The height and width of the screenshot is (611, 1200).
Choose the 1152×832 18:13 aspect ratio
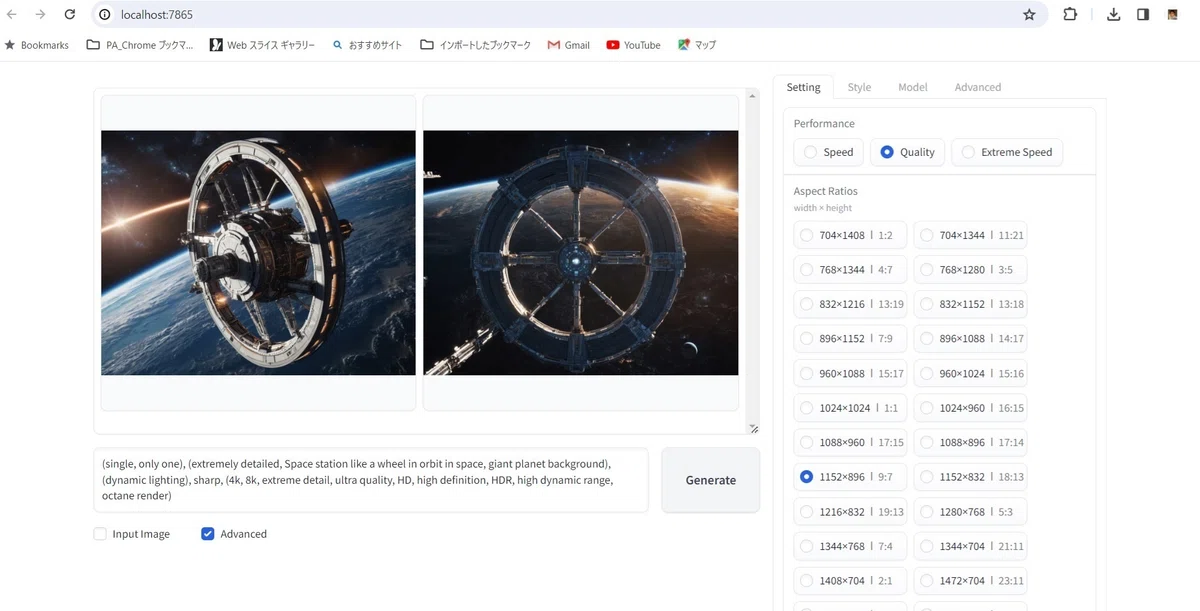tap(970, 477)
